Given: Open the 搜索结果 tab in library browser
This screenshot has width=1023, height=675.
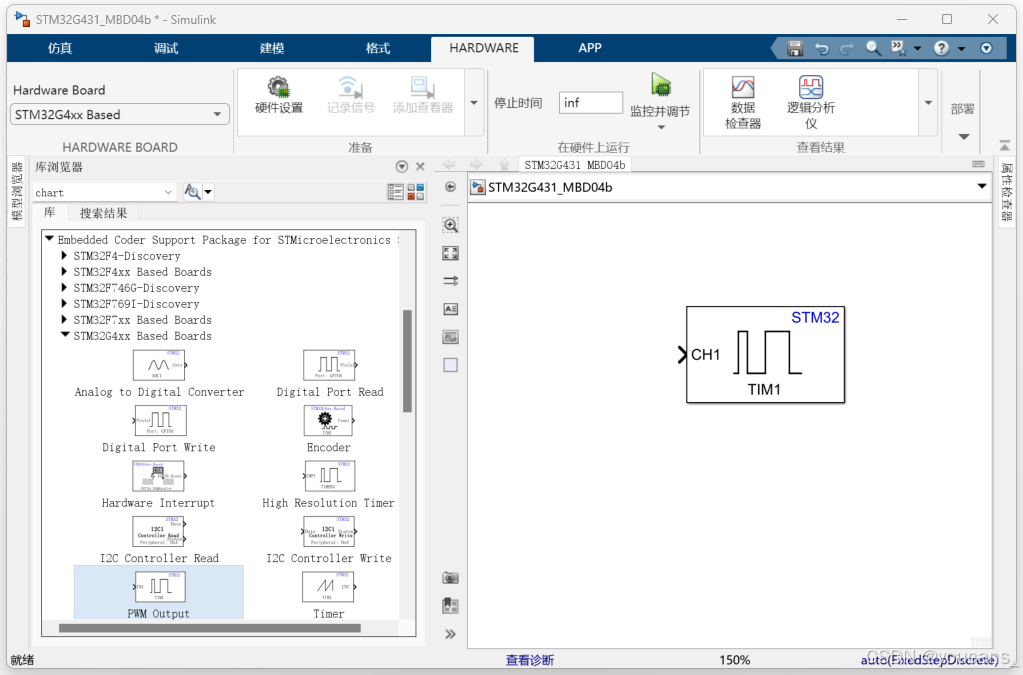Looking at the screenshot, I should pos(103,213).
